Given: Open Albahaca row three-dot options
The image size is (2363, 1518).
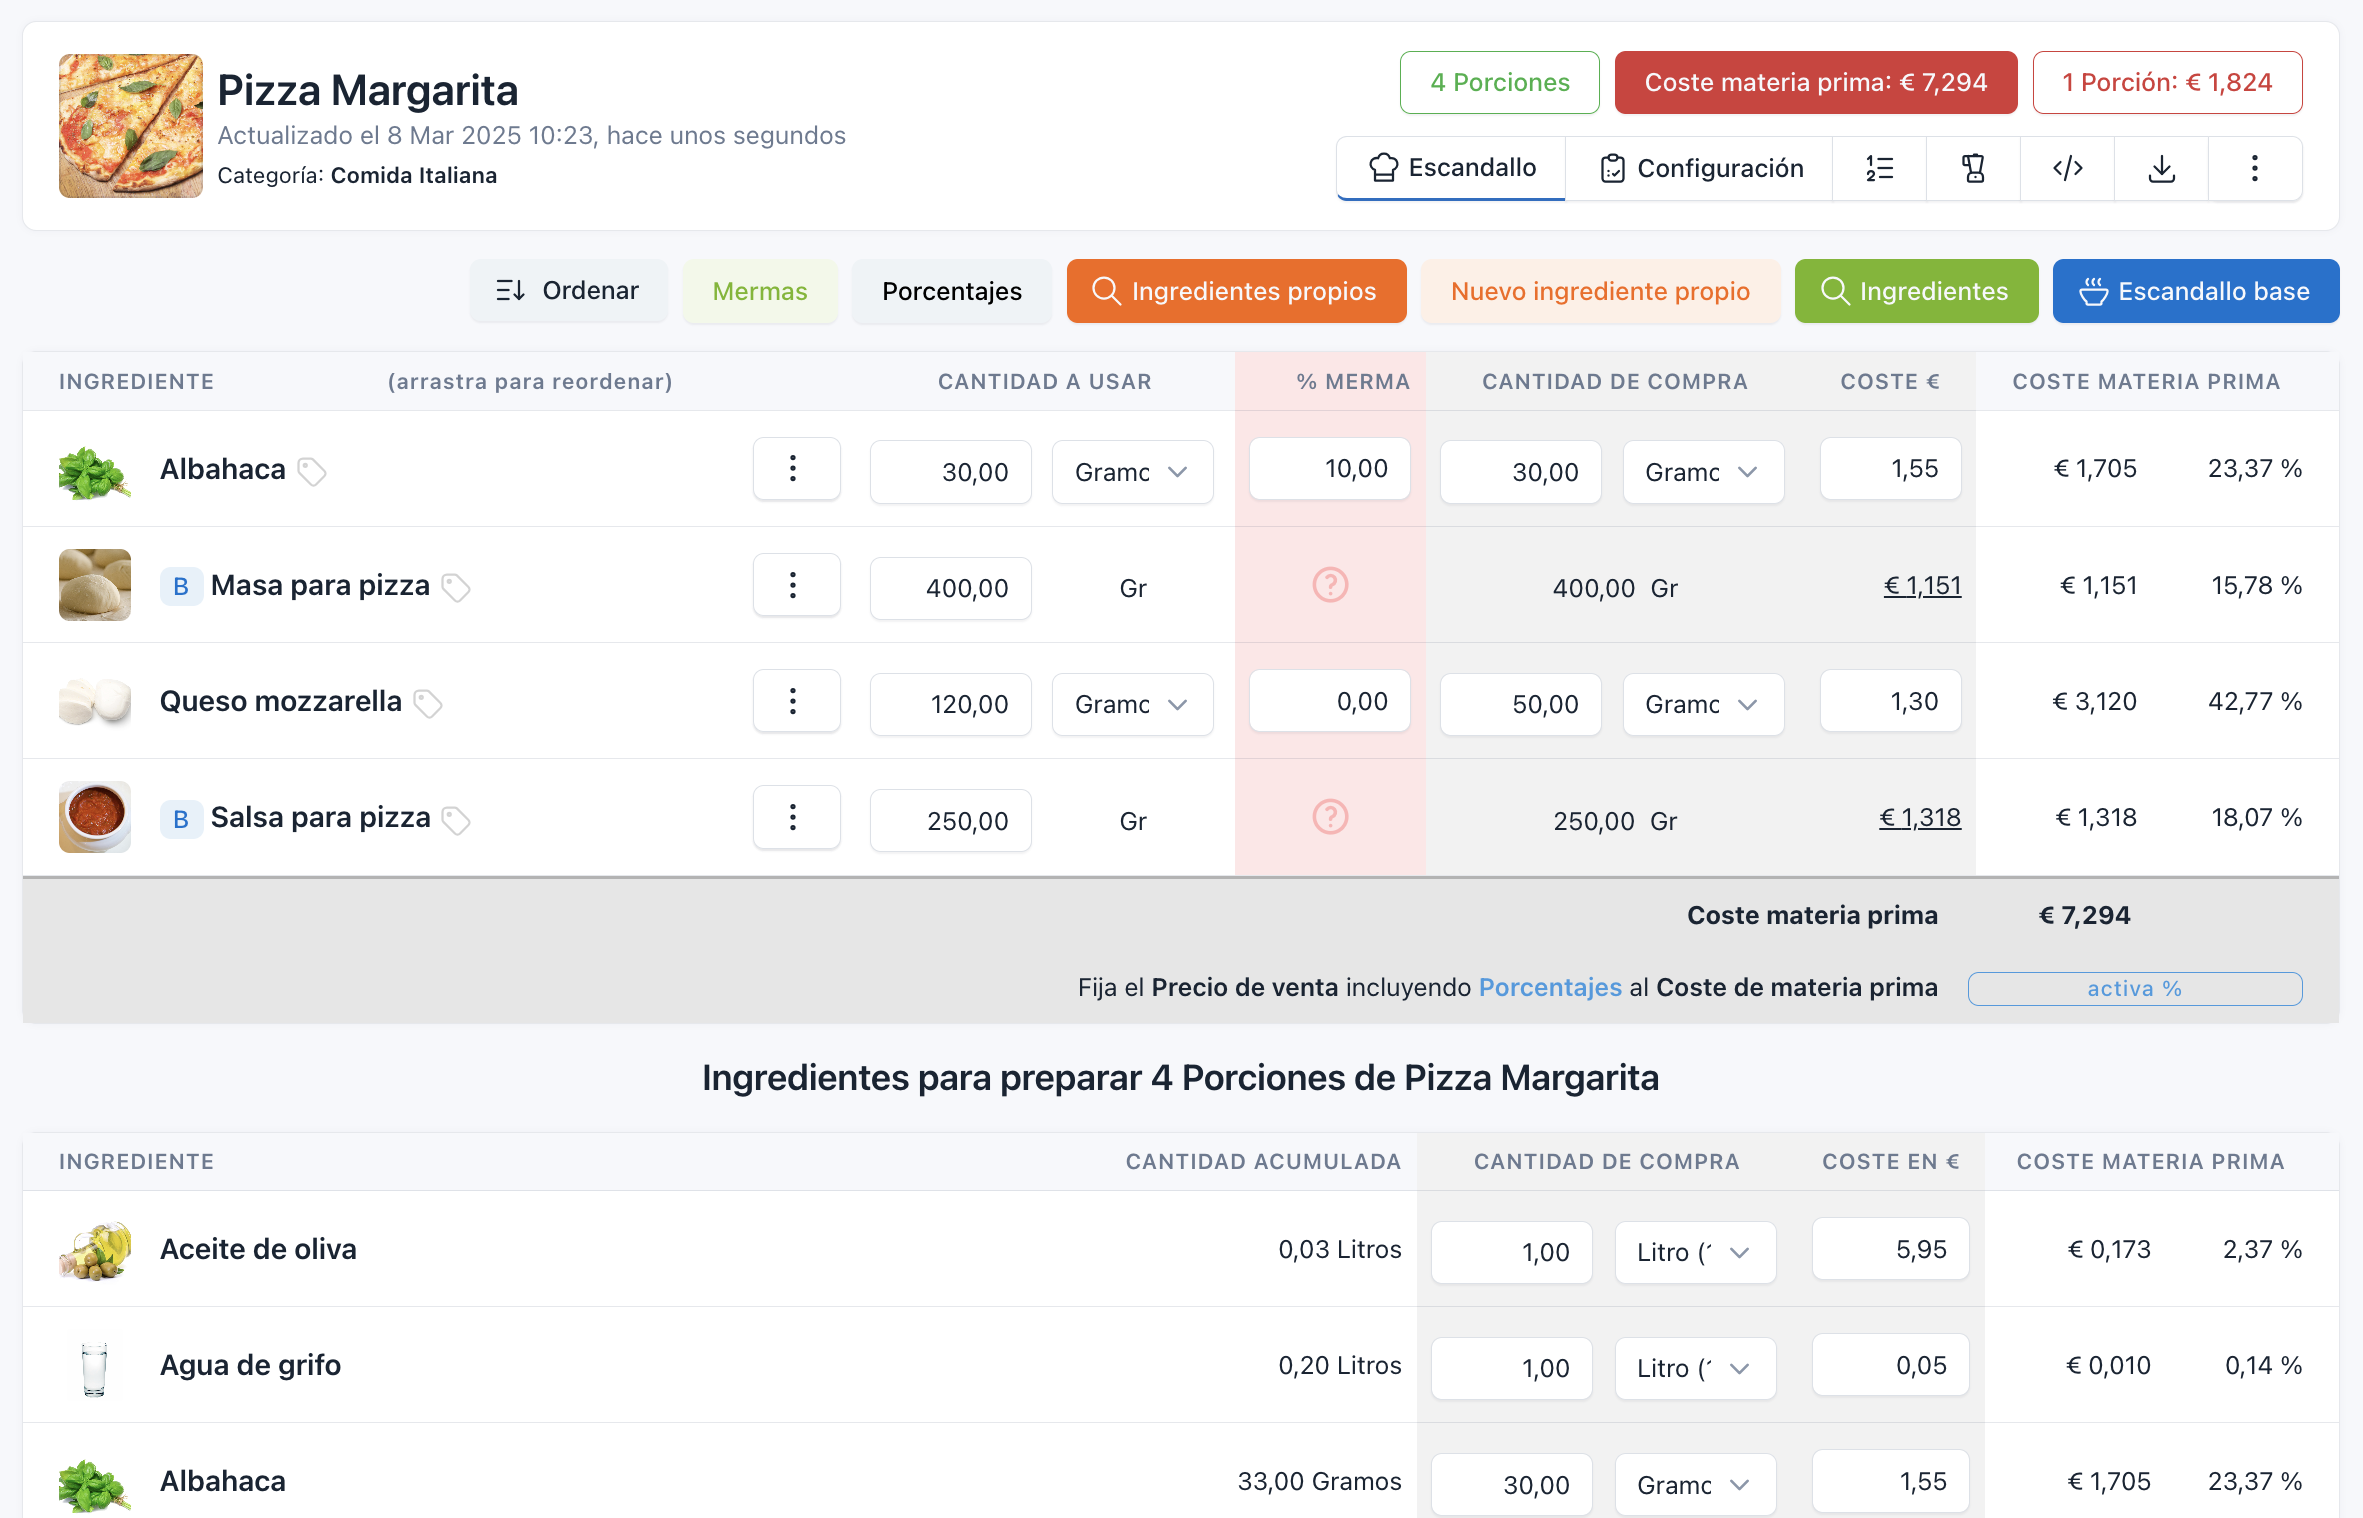Looking at the screenshot, I should click(796, 469).
